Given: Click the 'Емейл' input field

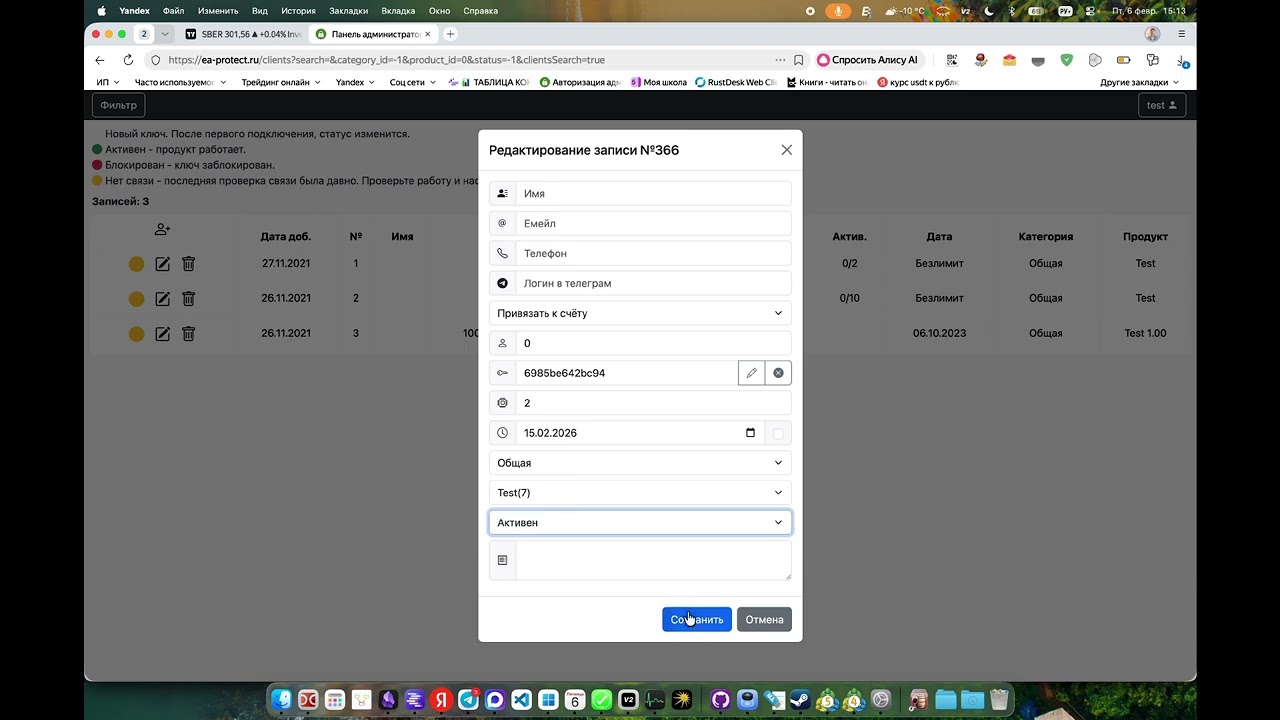Looking at the screenshot, I should [x=653, y=224].
